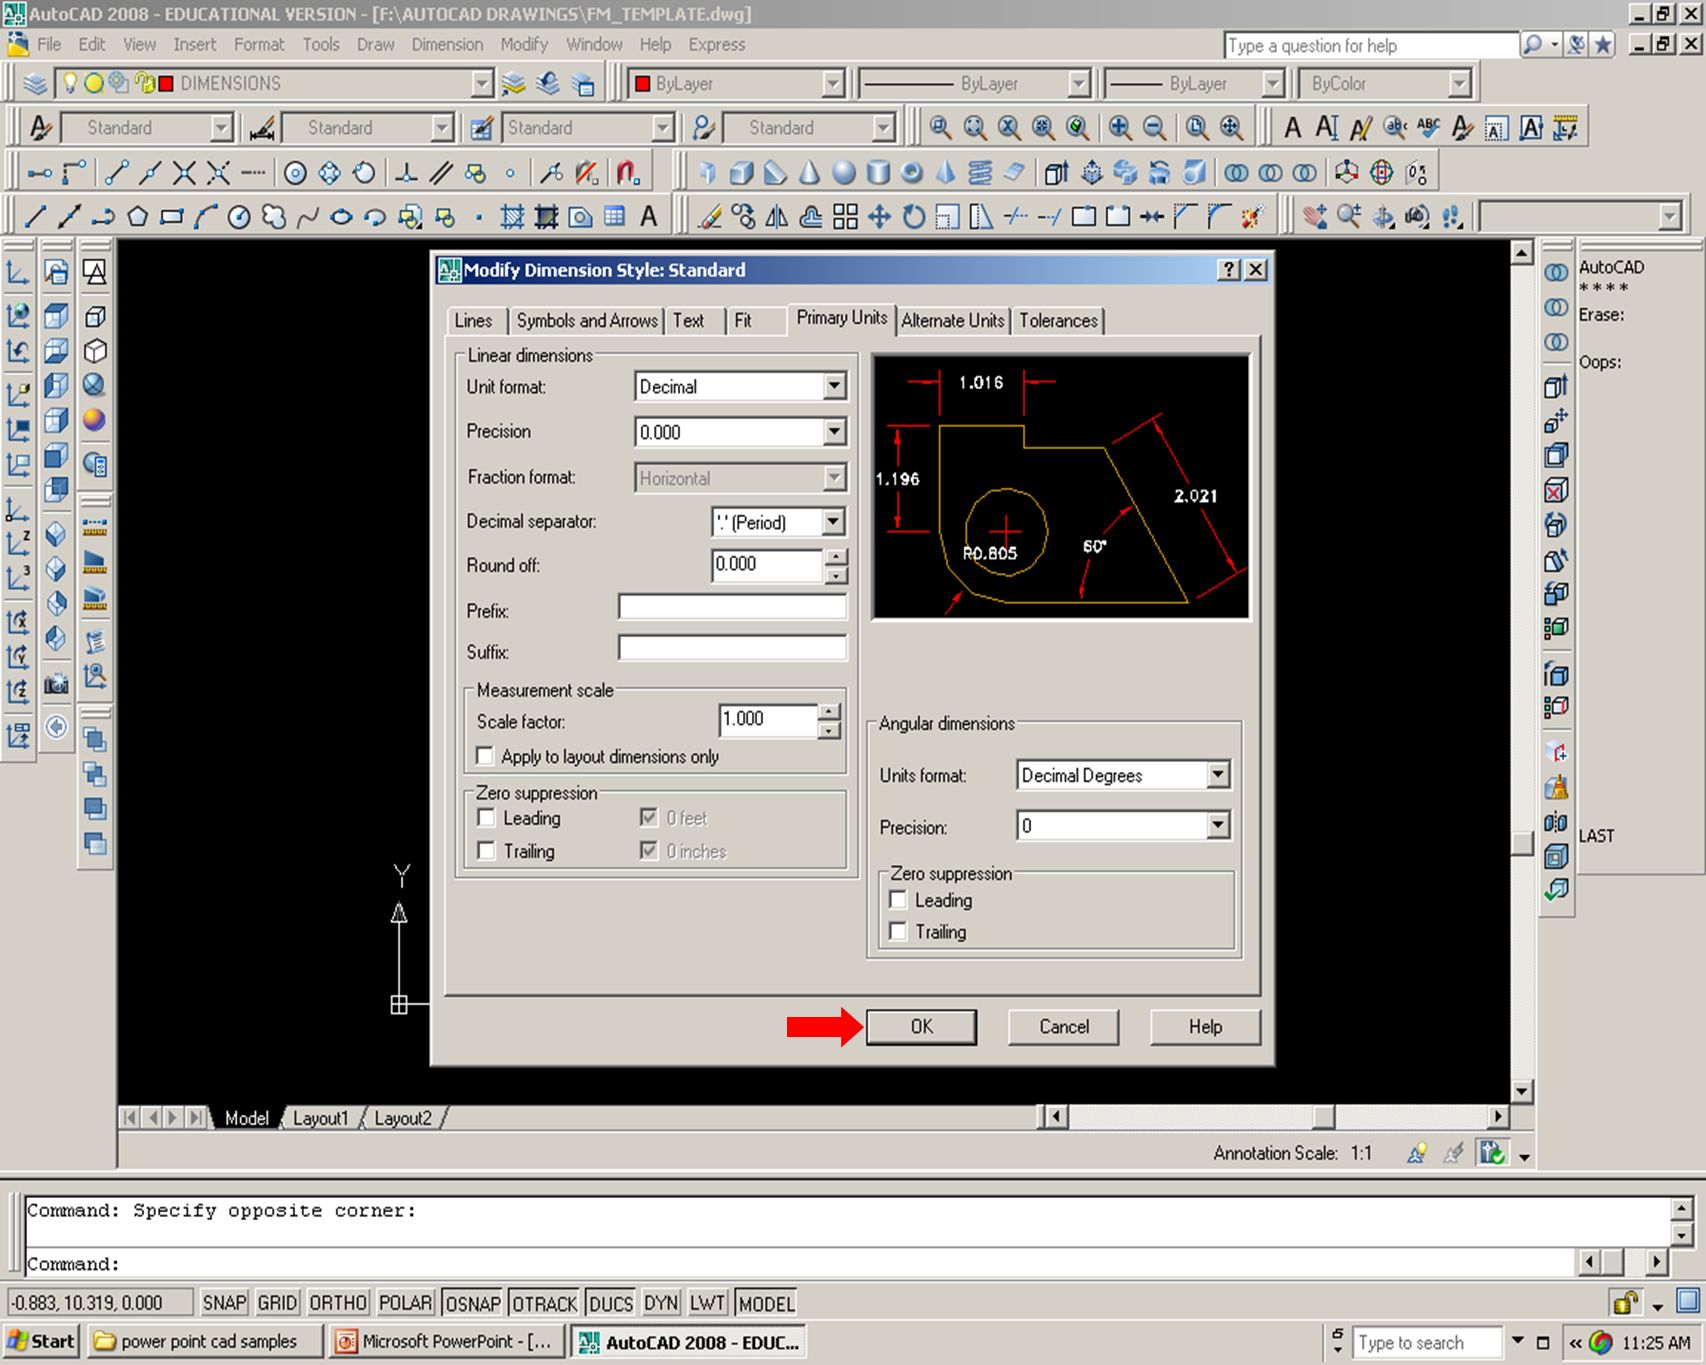Check angular Trailing zero suppression
1706x1365 pixels.
point(898,931)
